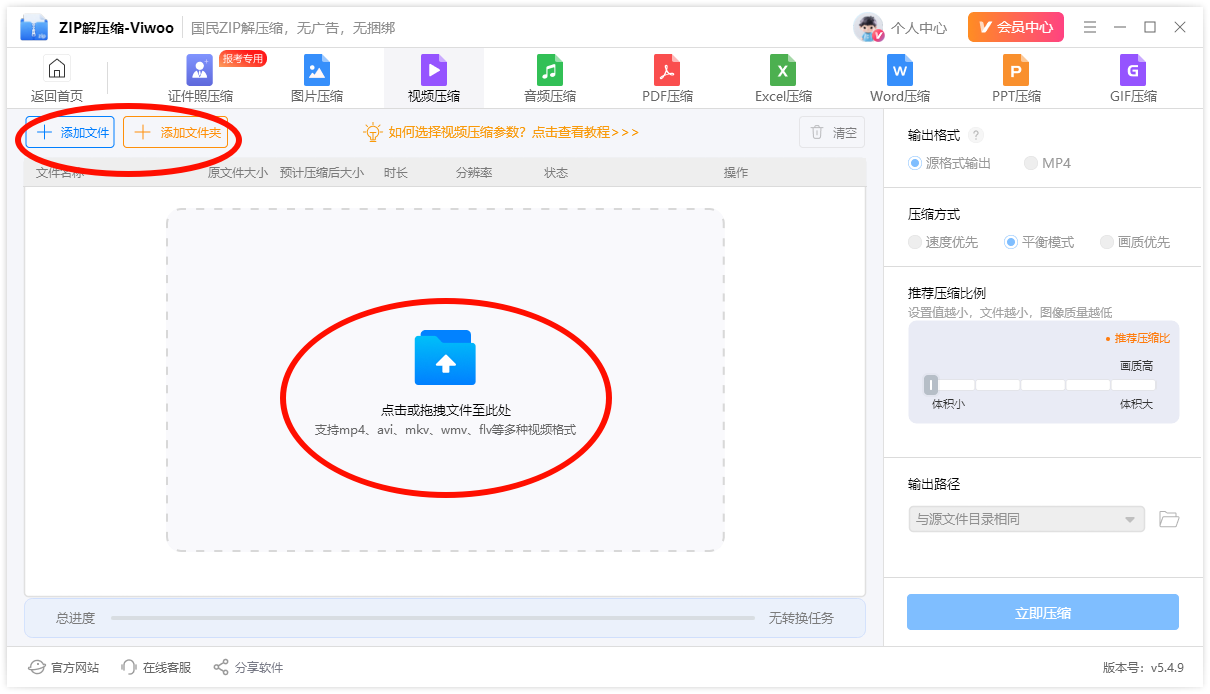
Task: Open the hamburger menu icon
Action: click(1090, 27)
